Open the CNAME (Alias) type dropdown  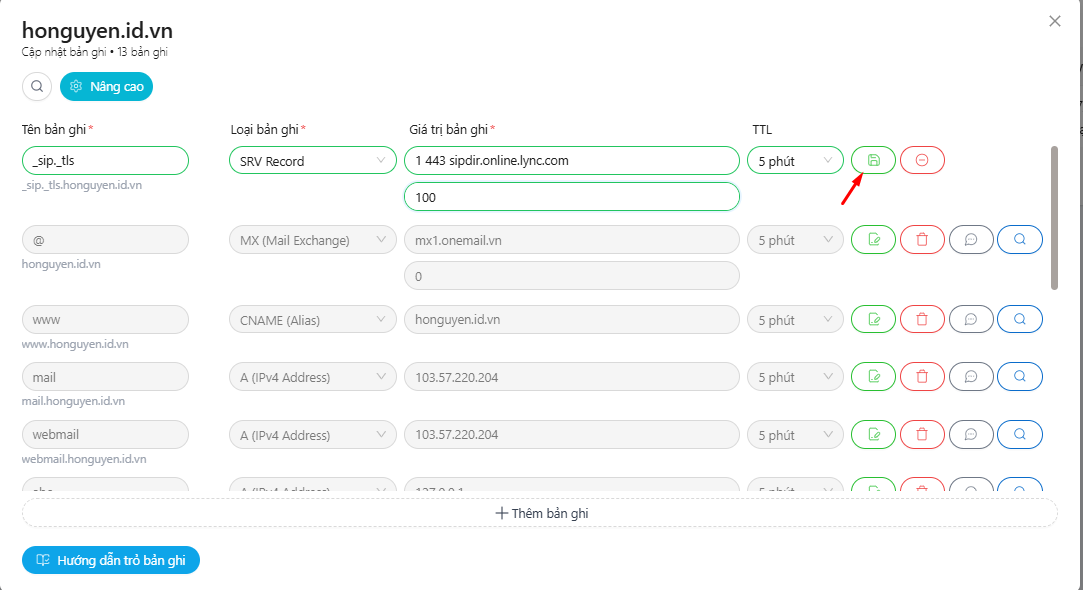tap(313, 320)
